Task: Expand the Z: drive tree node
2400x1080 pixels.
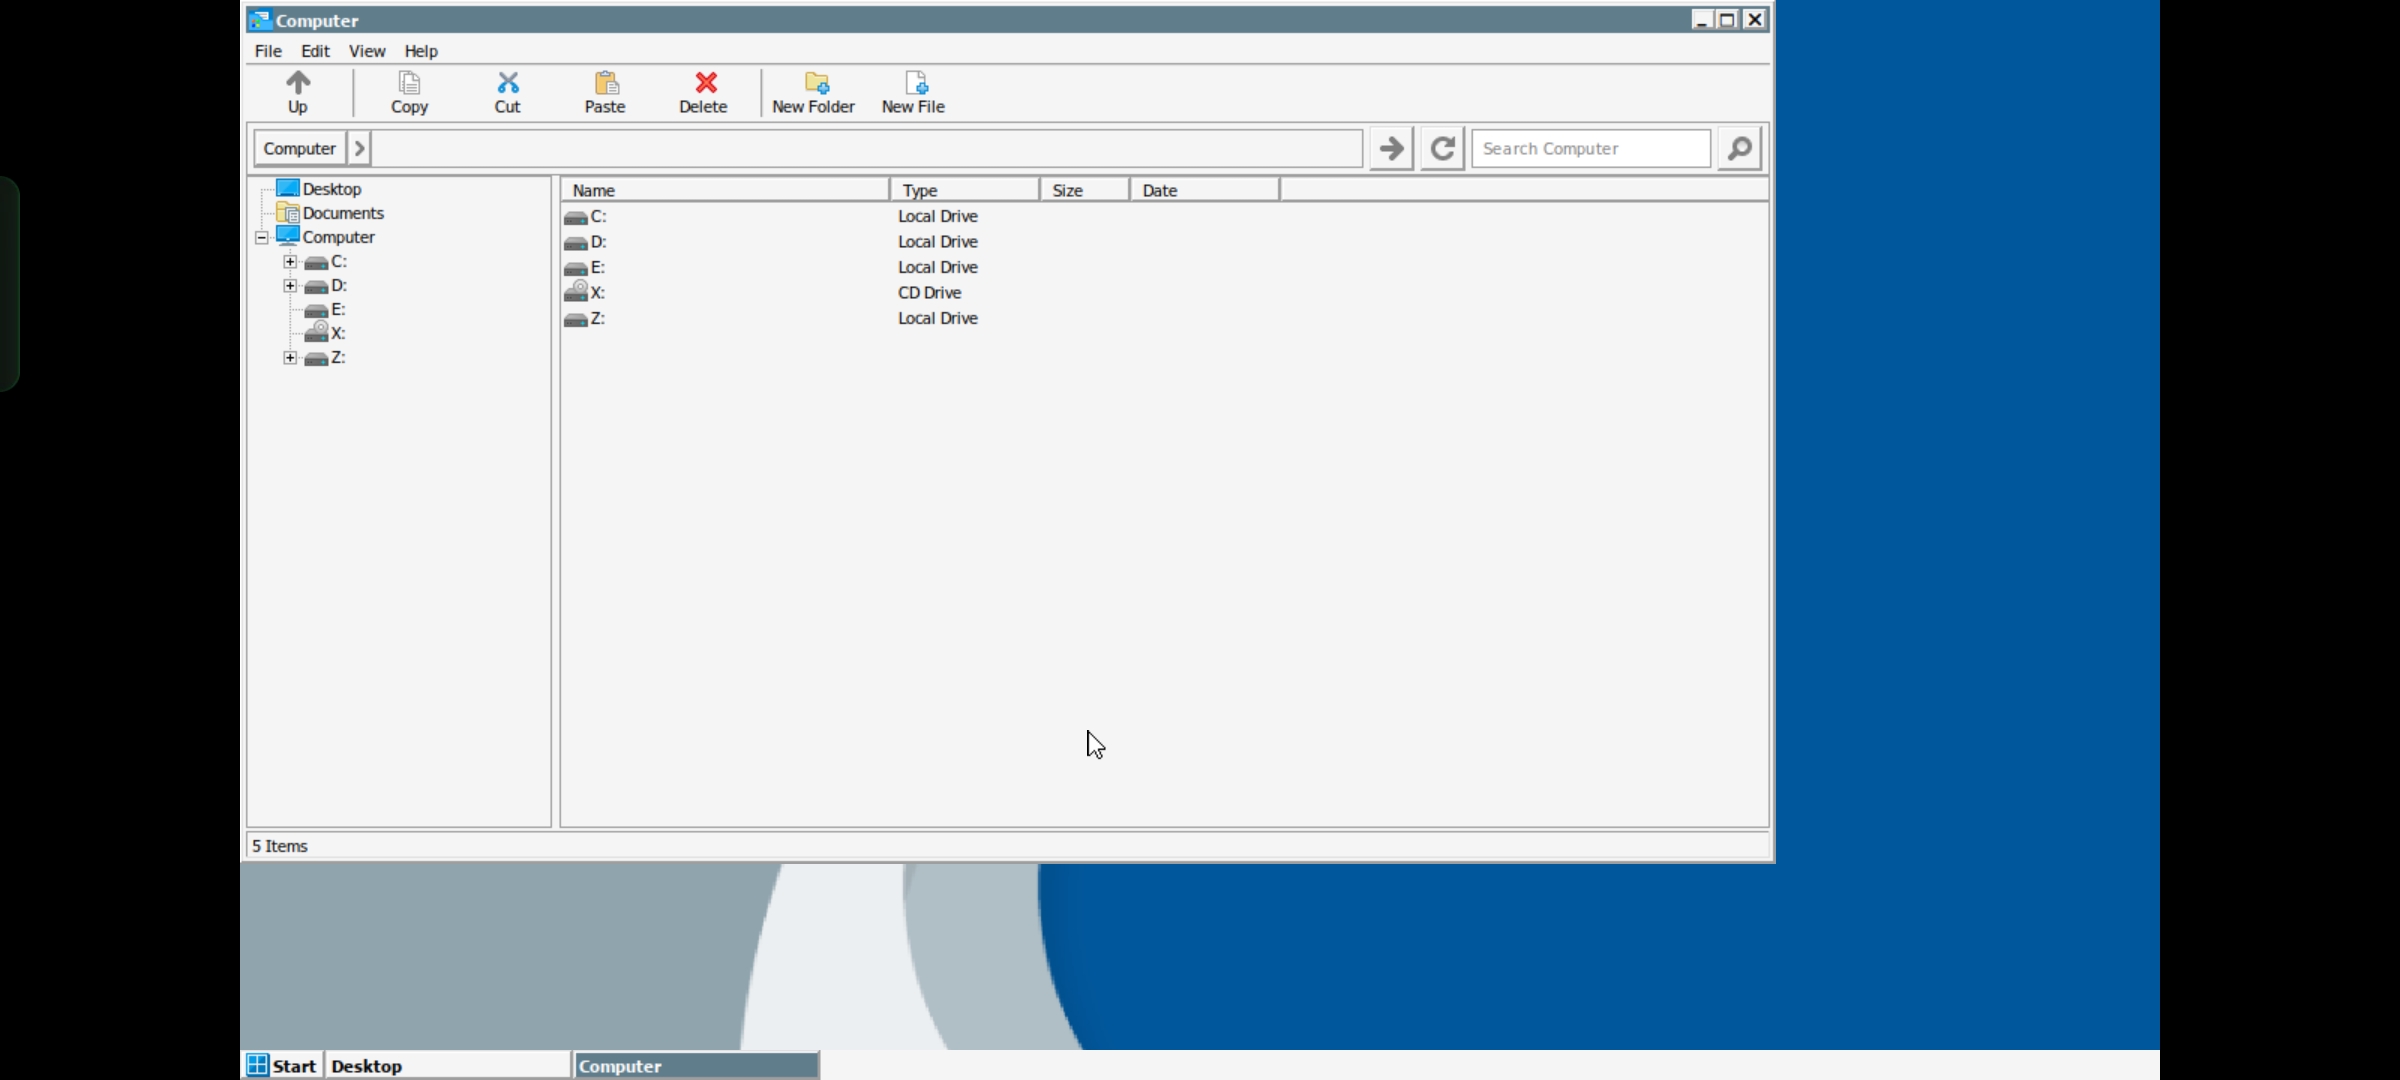Action: pos(290,358)
